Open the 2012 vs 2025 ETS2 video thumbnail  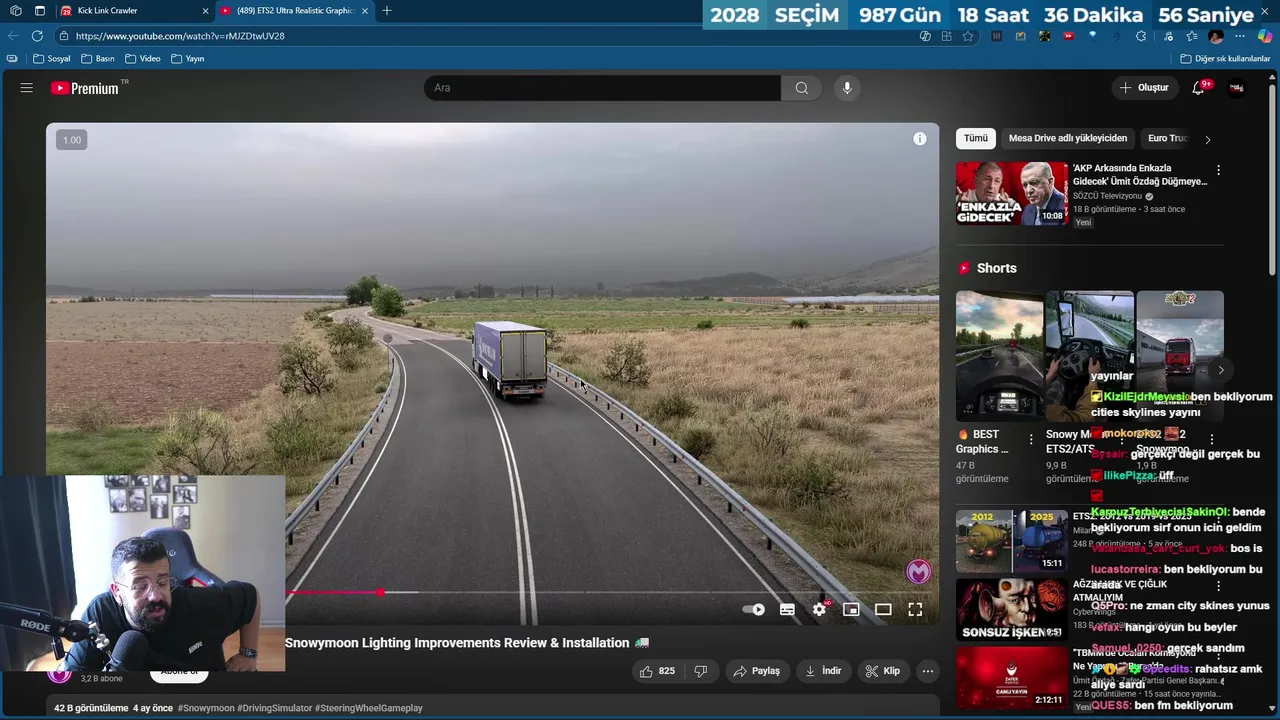point(1011,541)
